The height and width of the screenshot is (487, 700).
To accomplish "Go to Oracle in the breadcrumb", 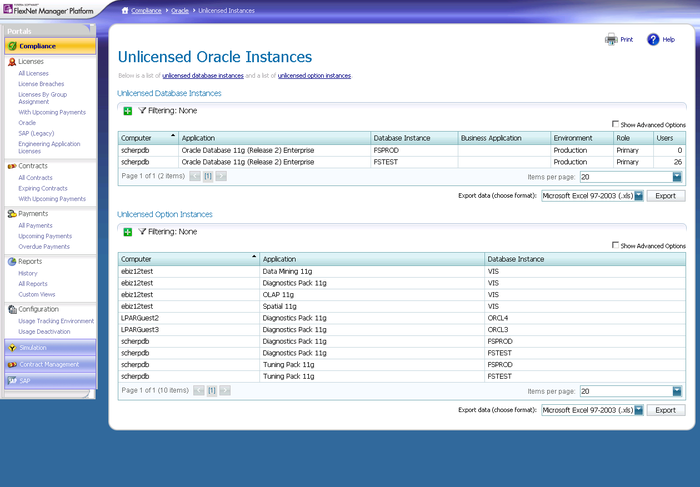I will click(x=180, y=10).
